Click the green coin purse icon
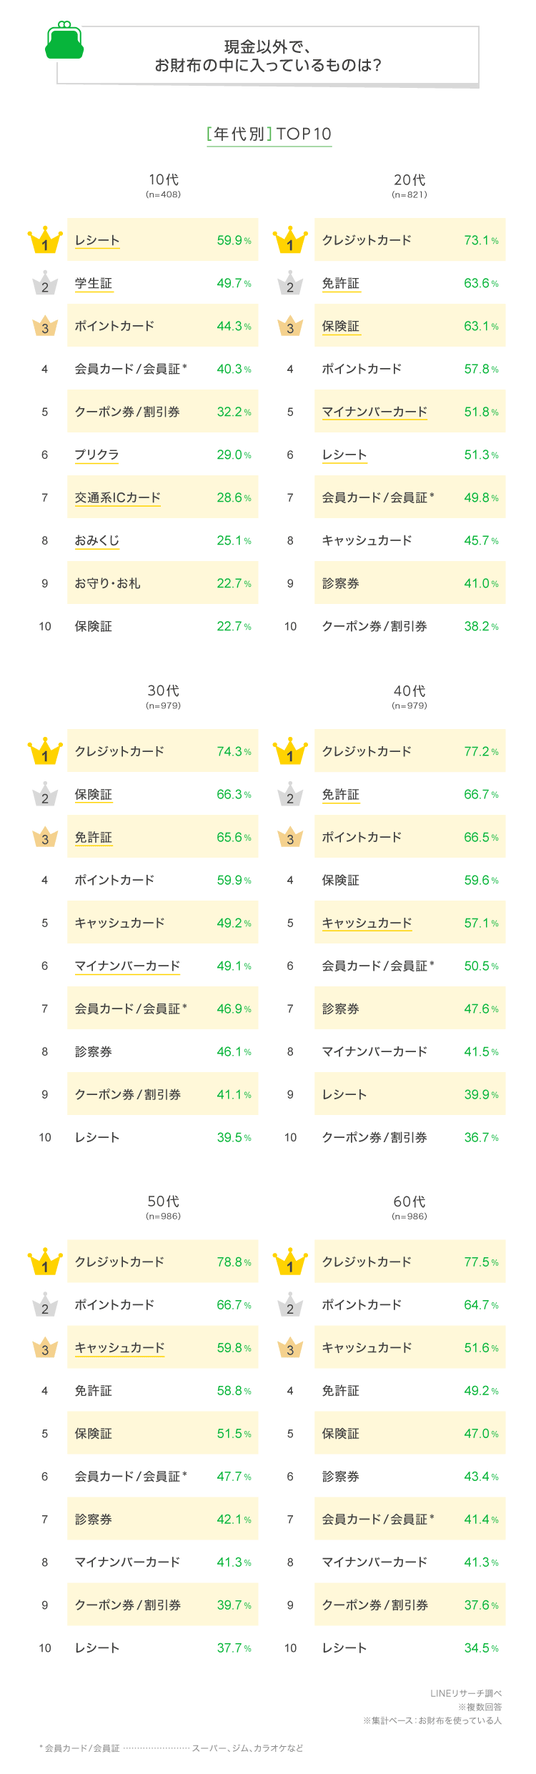 click(64, 39)
